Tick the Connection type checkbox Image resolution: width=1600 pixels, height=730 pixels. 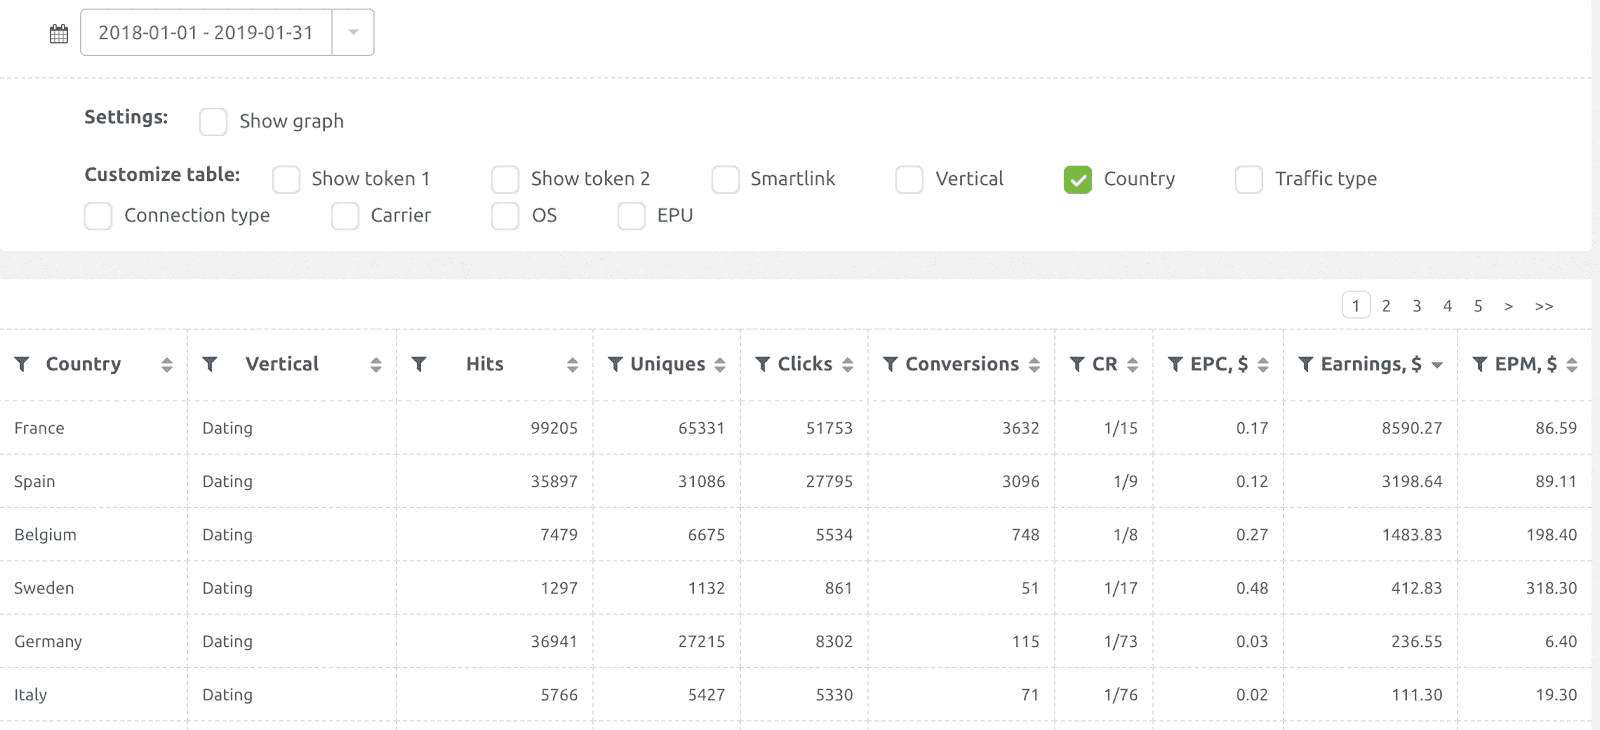[x=98, y=216]
